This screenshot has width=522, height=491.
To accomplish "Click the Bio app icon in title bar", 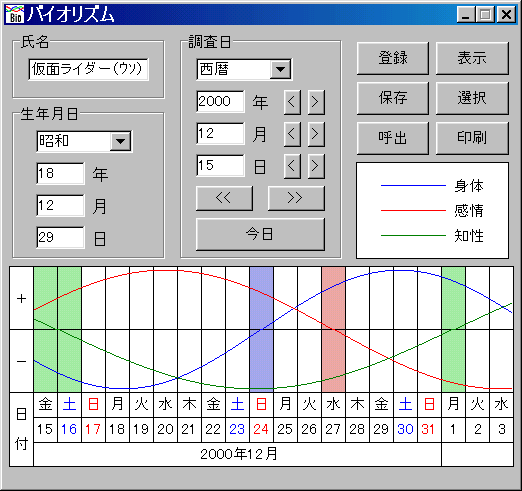I will (15, 14).
